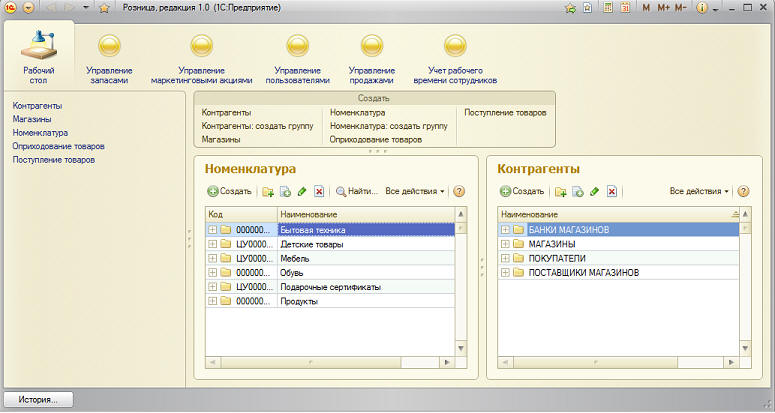
Task: Open Контрагенты in the left navigation panel
Action: (x=38, y=106)
